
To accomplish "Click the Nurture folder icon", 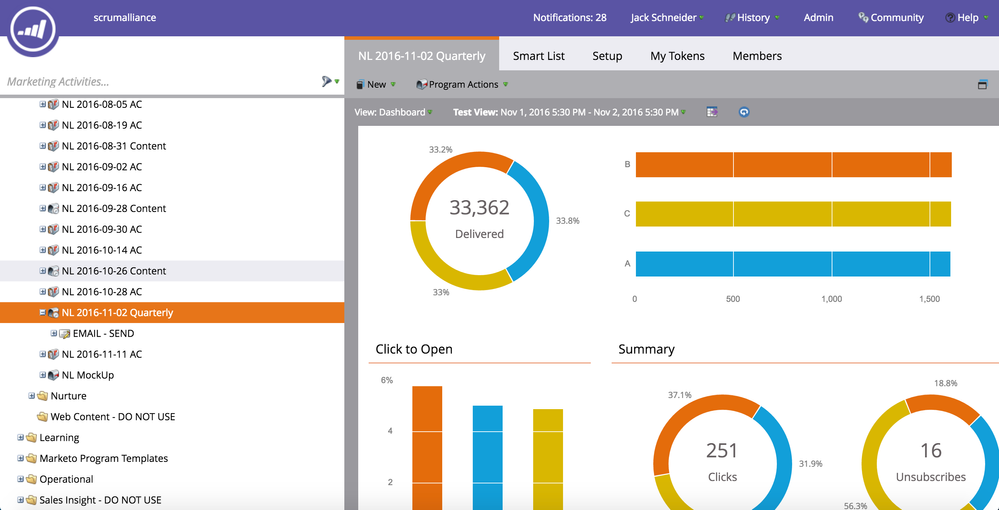I will (43, 396).
